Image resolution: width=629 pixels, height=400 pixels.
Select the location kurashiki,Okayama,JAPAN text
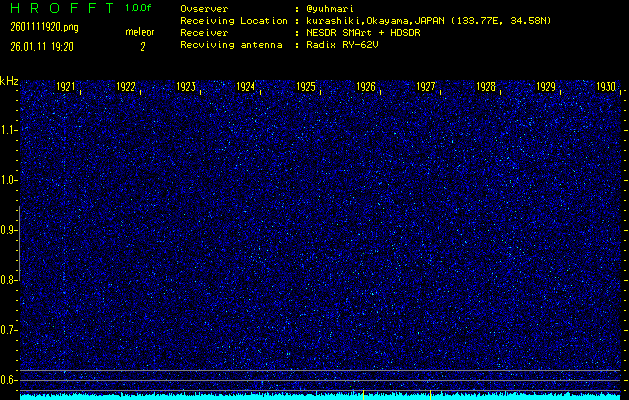(x=375, y=21)
